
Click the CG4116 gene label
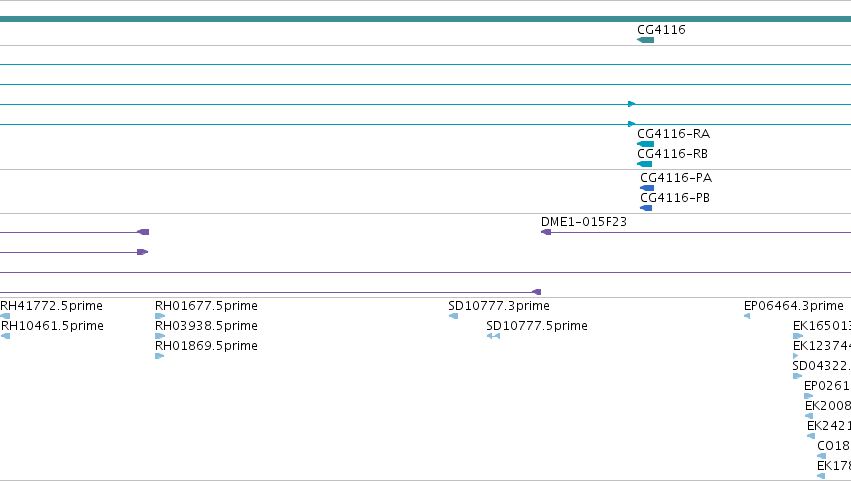(661, 30)
